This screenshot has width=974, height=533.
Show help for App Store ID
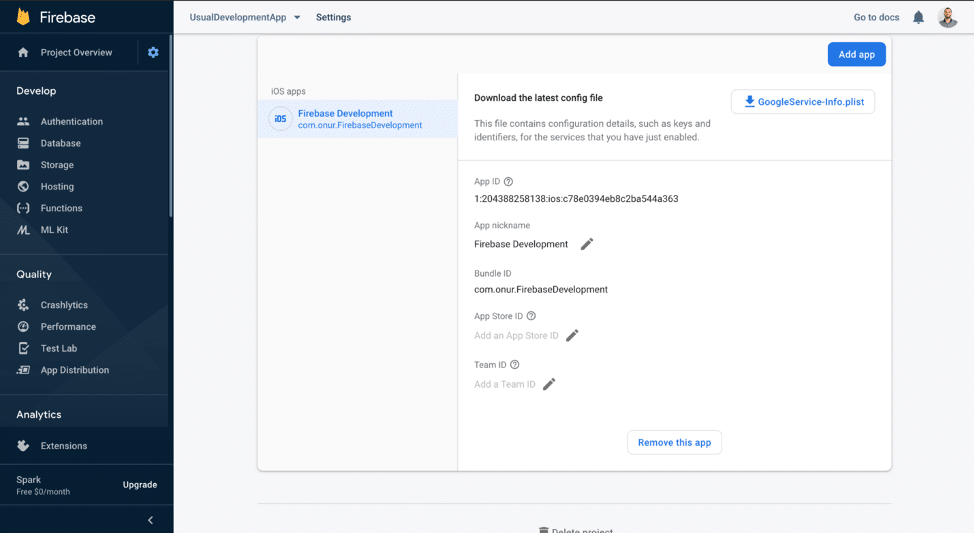coord(530,316)
